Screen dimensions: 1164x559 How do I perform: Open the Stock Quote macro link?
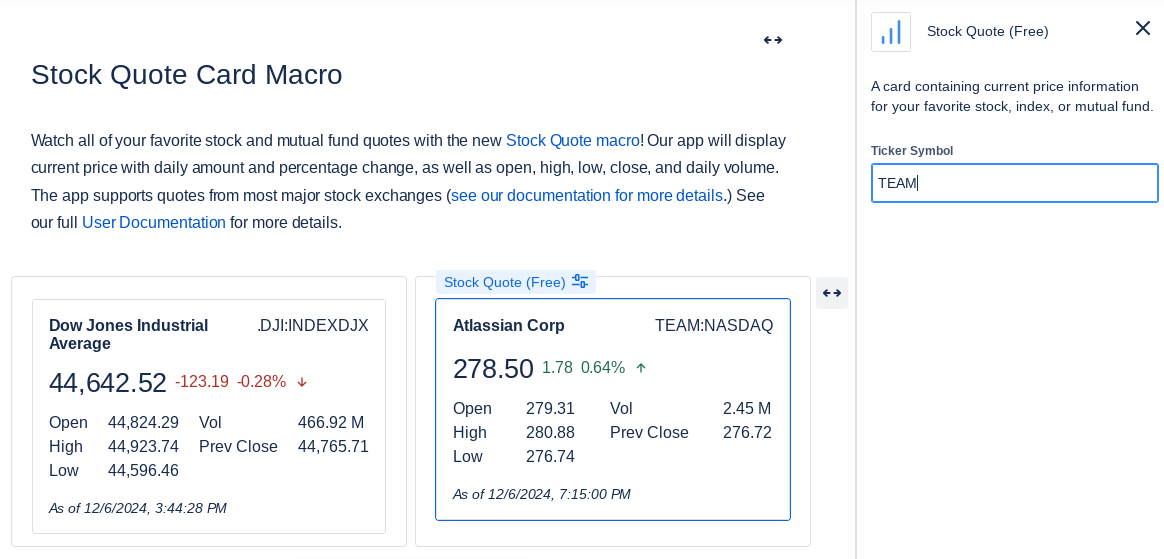572,140
